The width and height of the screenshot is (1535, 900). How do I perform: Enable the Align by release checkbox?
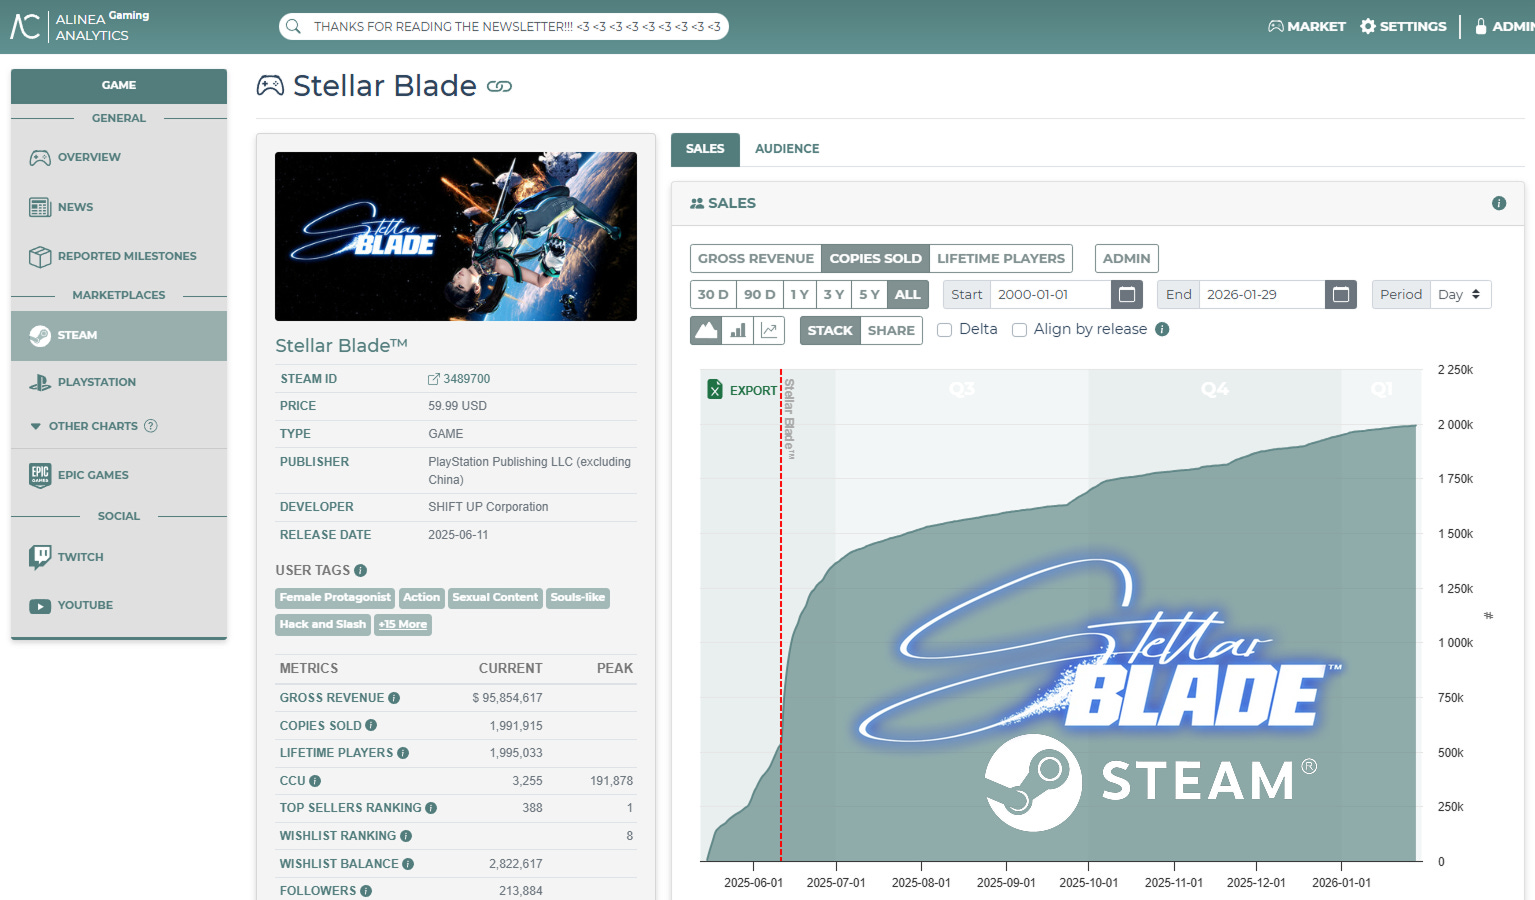point(1019,330)
